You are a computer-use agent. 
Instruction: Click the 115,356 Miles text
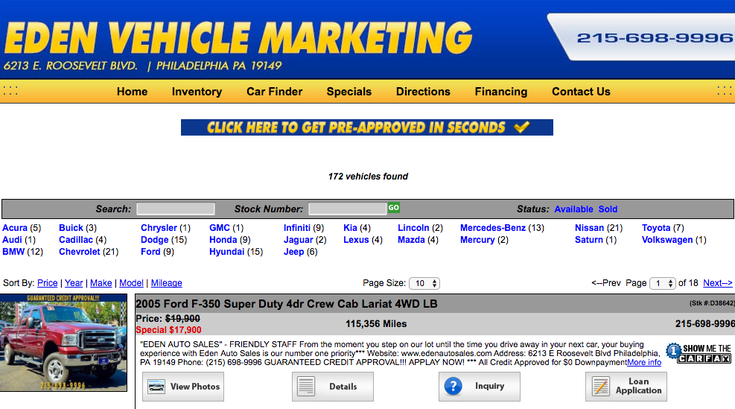(376, 324)
